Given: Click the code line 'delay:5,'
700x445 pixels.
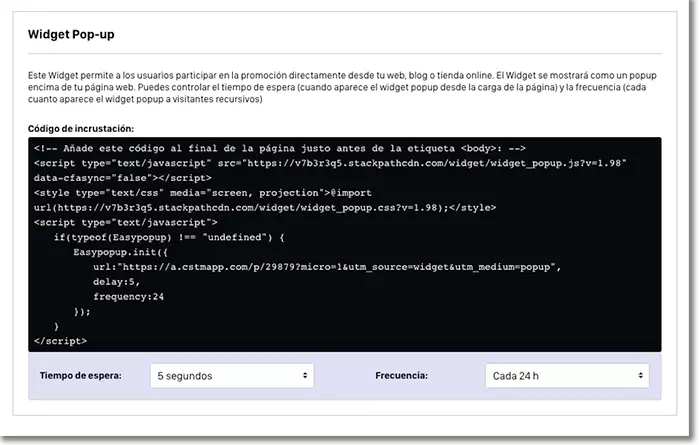Looking at the screenshot, I should point(117,282).
